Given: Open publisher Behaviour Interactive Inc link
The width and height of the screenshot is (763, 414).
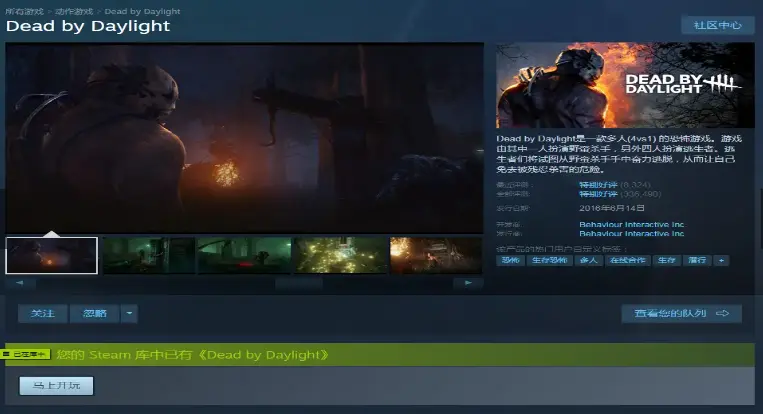Looking at the screenshot, I should (x=632, y=234).
